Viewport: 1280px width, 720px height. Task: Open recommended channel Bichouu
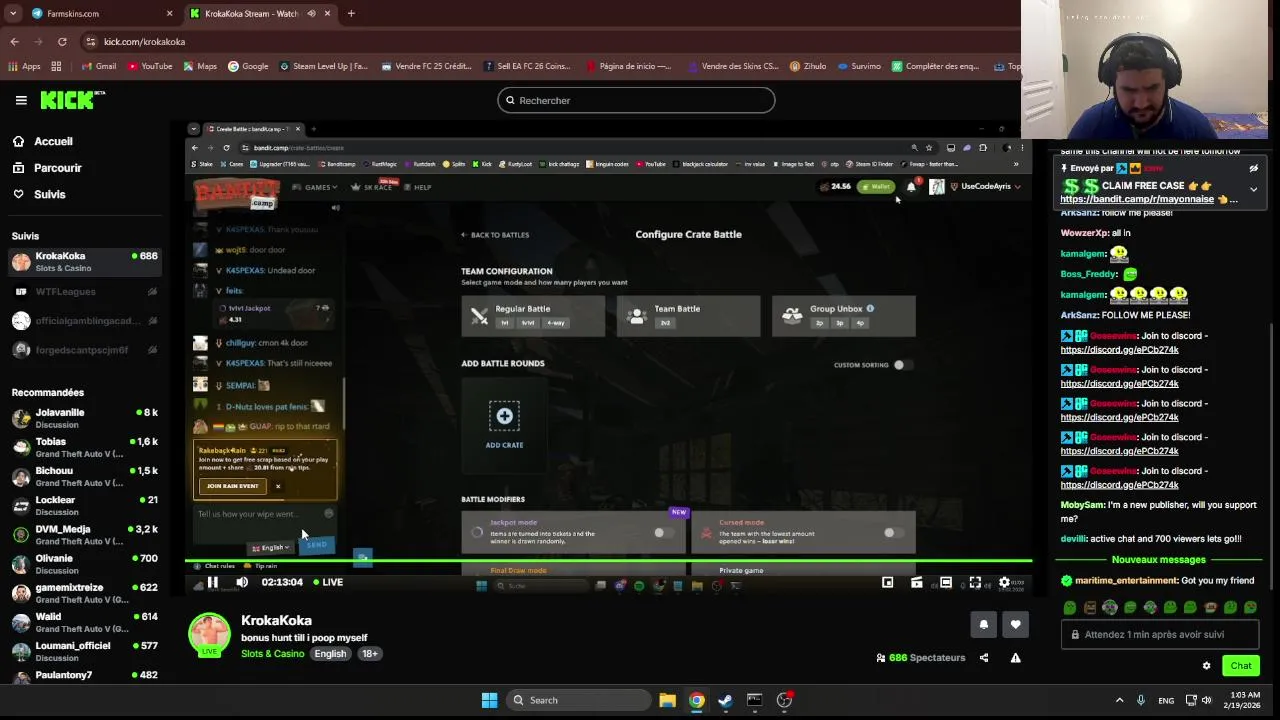[85, 477]
